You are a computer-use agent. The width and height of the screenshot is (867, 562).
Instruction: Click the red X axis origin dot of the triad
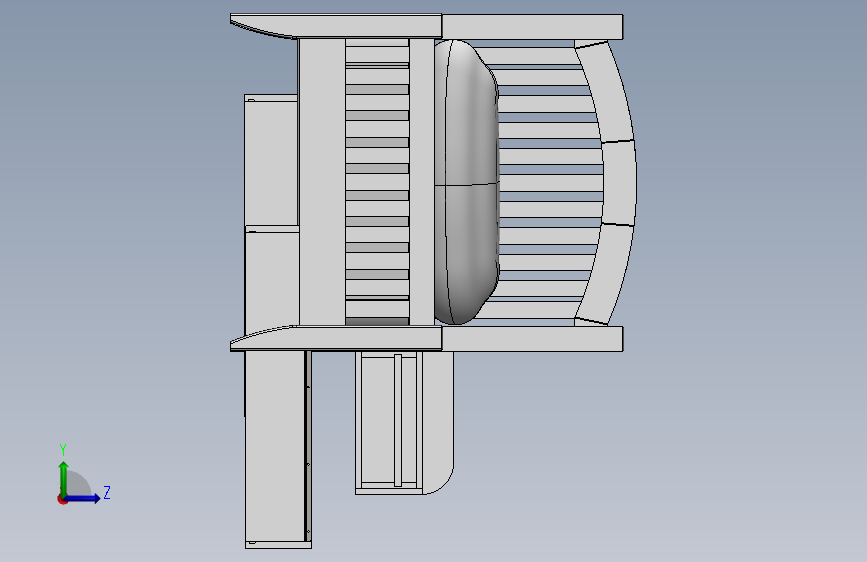(x=62, y=499)
